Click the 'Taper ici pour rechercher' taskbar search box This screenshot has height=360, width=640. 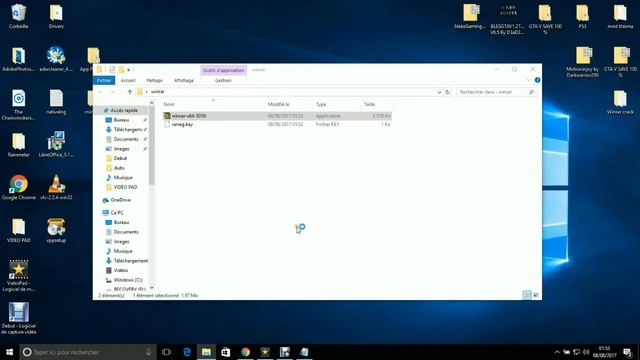[x=88, y=352]
